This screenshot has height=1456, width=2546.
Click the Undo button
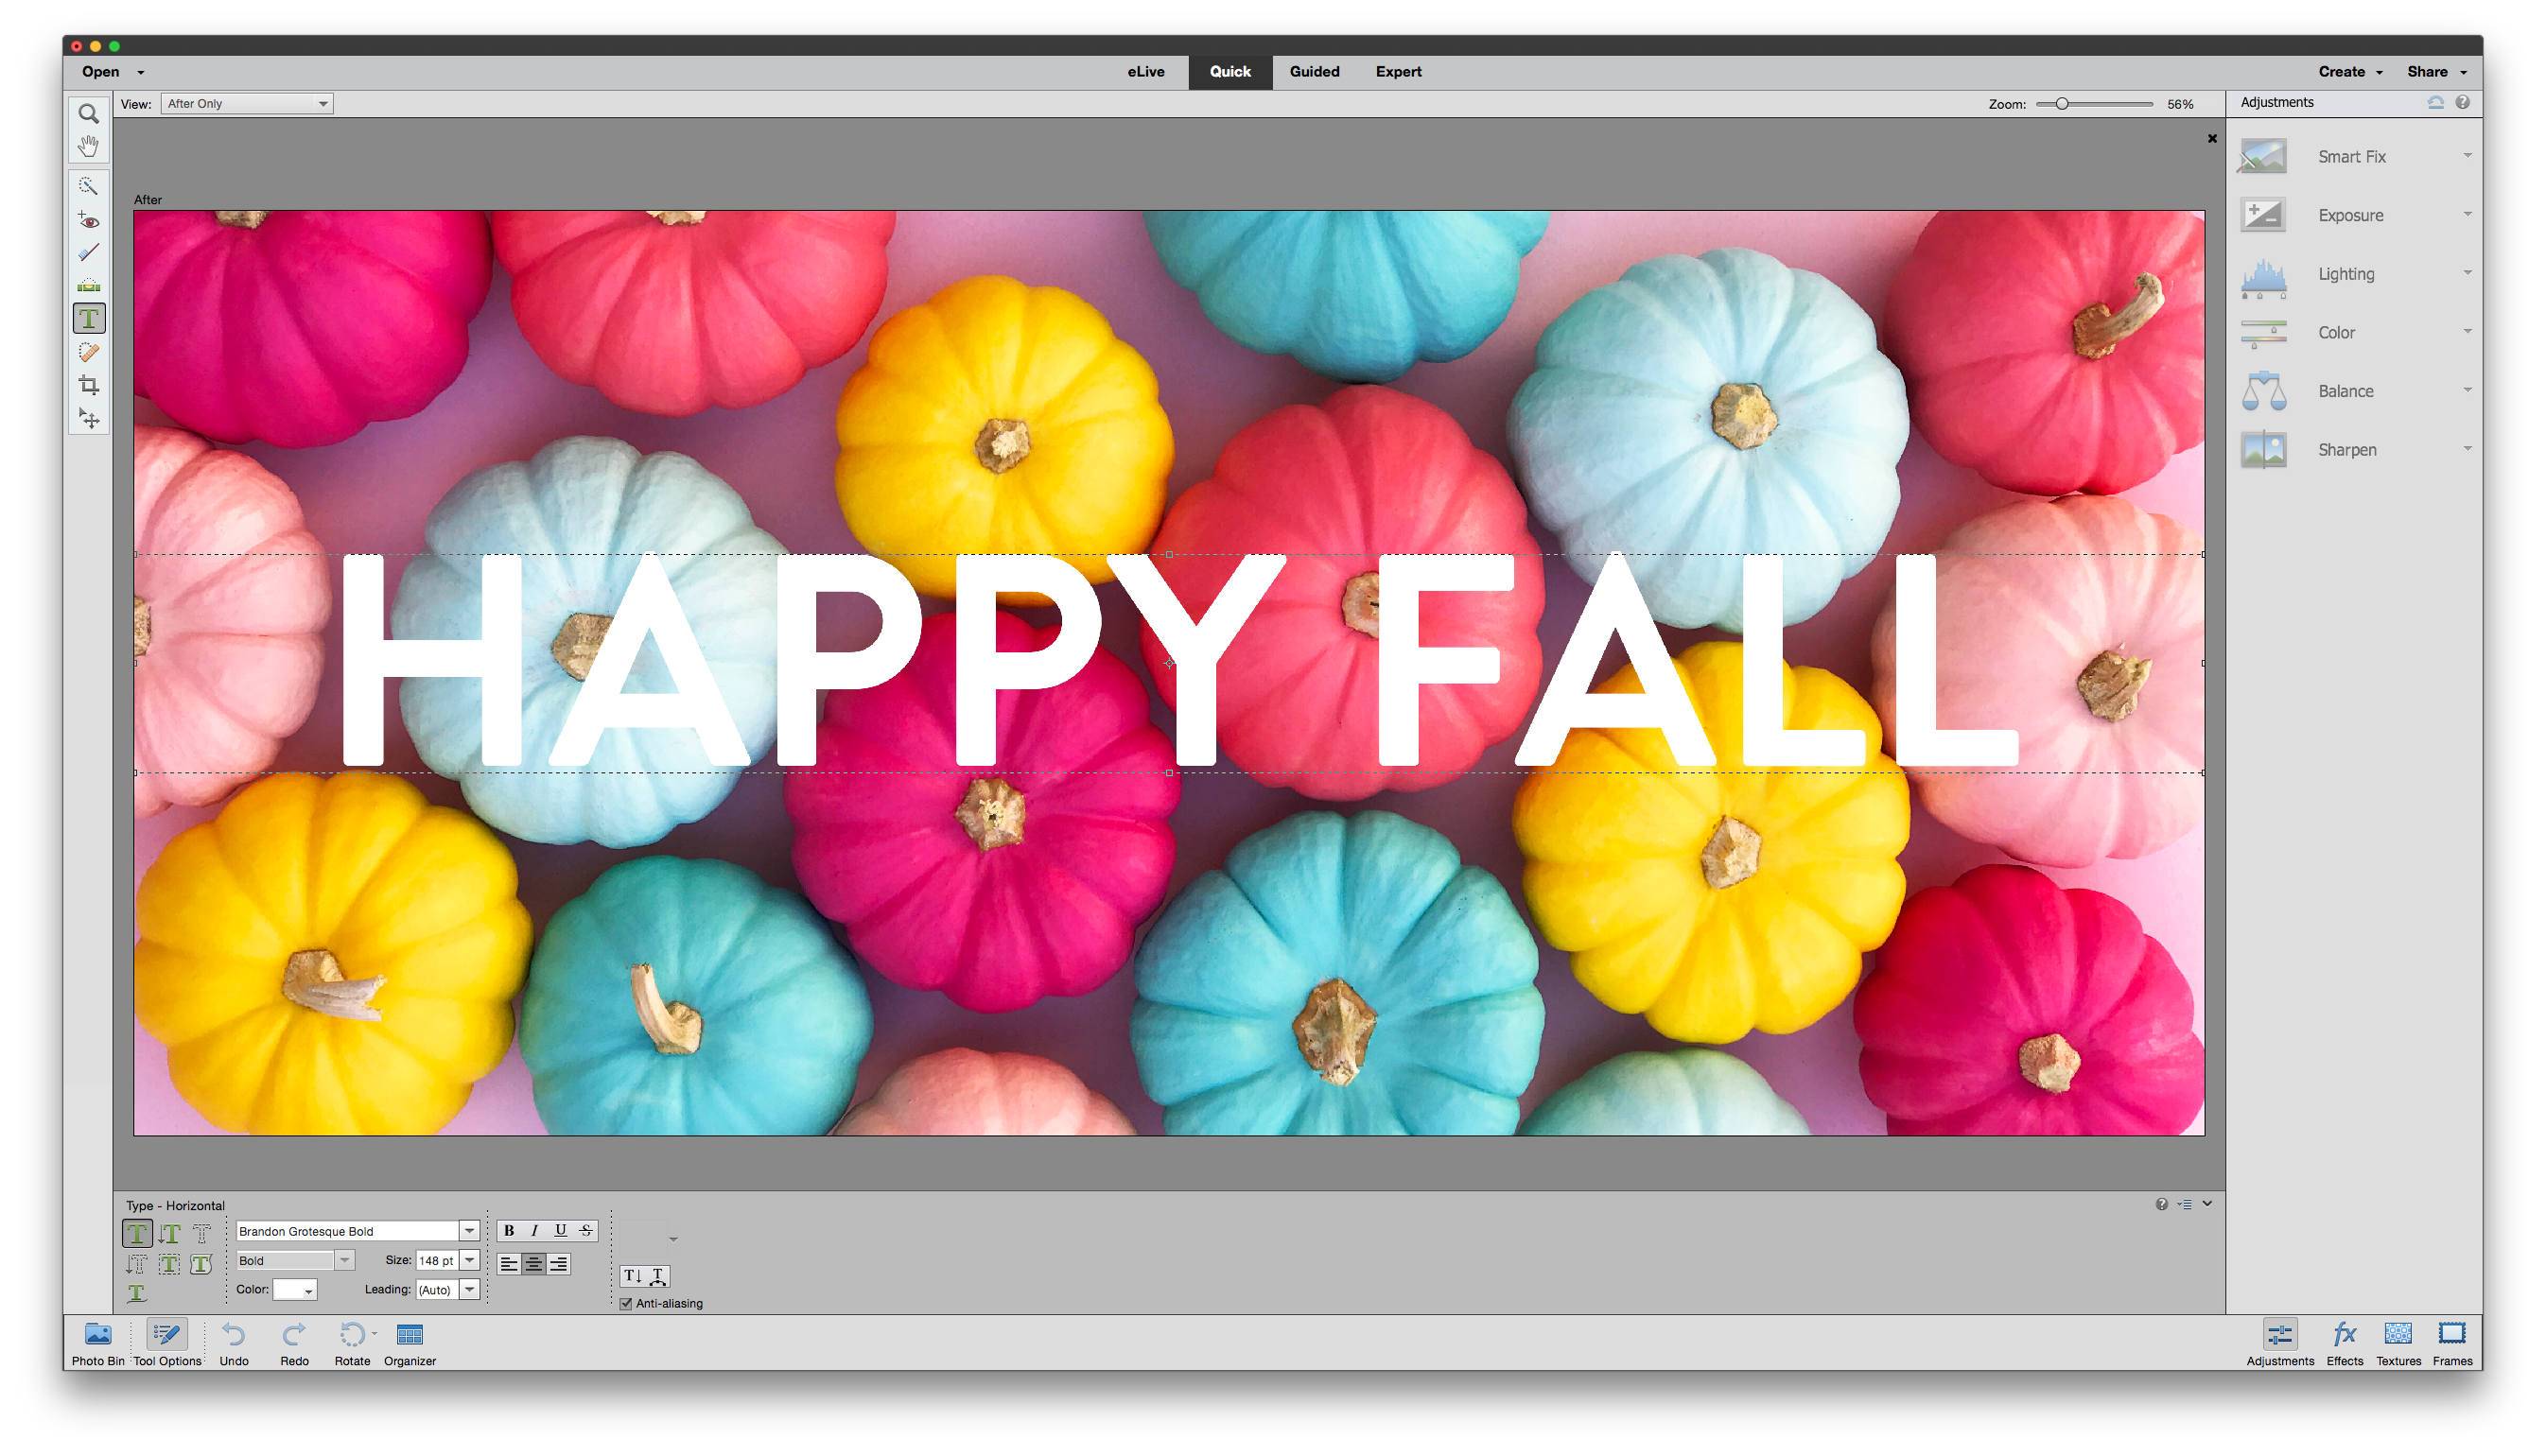point(234,1343)
